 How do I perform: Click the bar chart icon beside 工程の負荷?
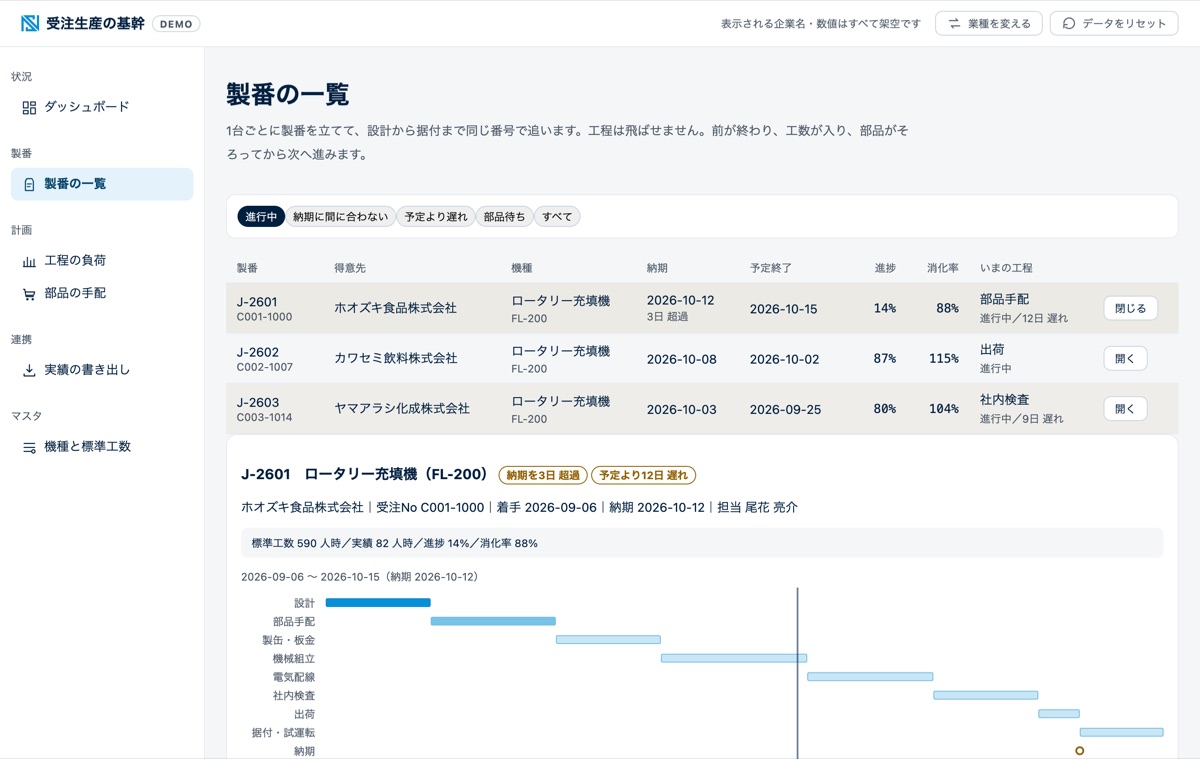(29, 261)
